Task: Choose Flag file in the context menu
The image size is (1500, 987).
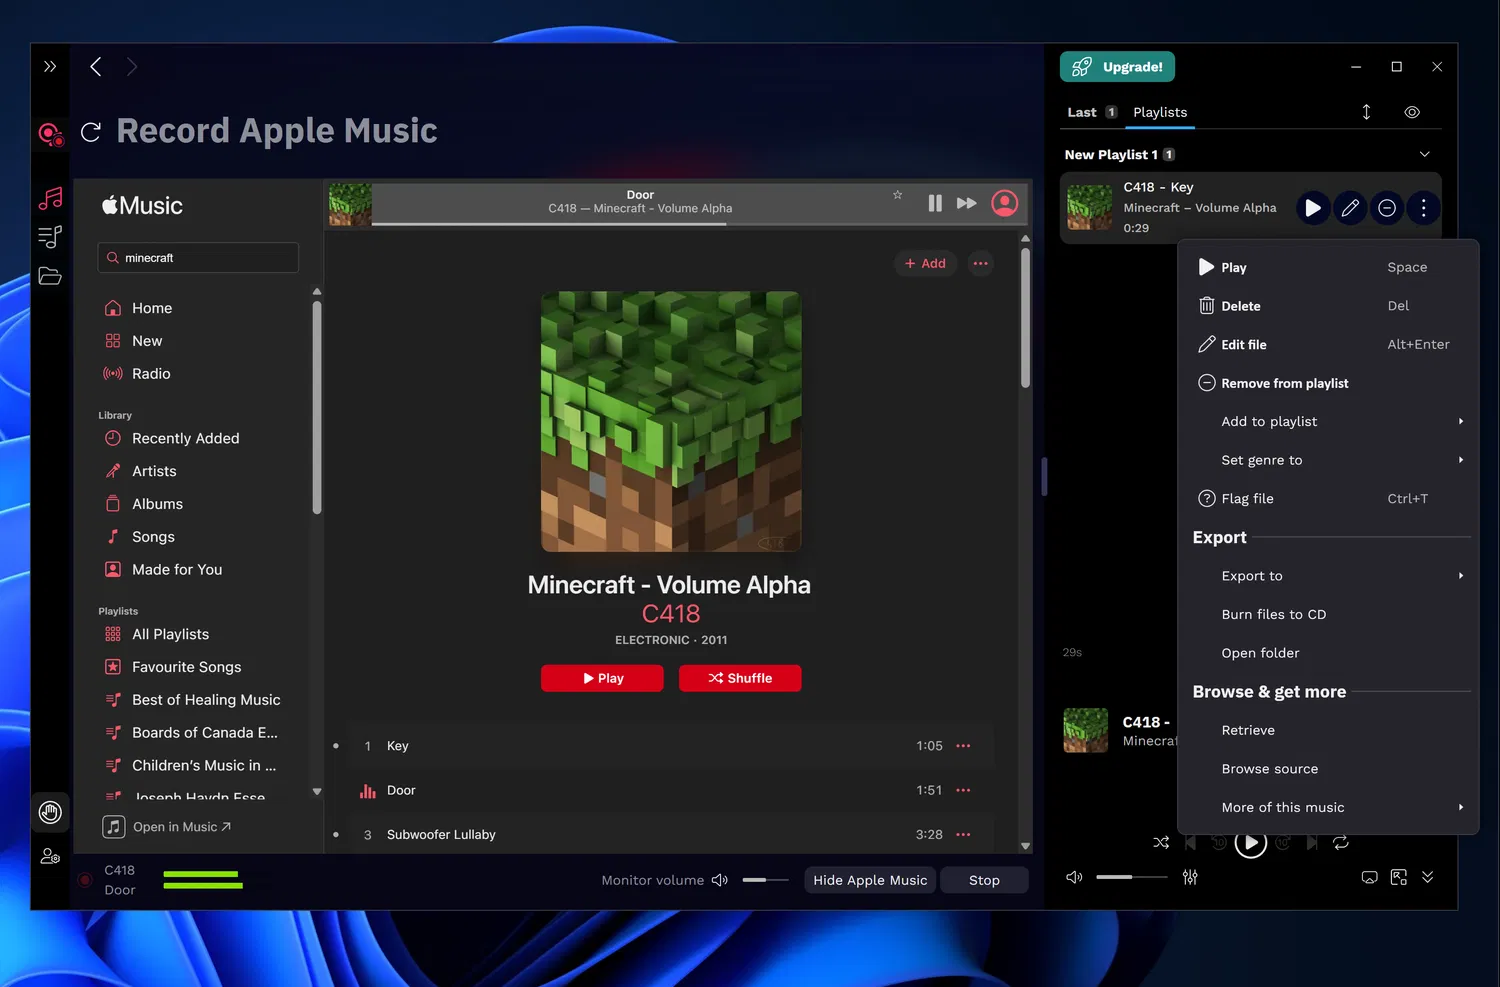Action: 1326,499
